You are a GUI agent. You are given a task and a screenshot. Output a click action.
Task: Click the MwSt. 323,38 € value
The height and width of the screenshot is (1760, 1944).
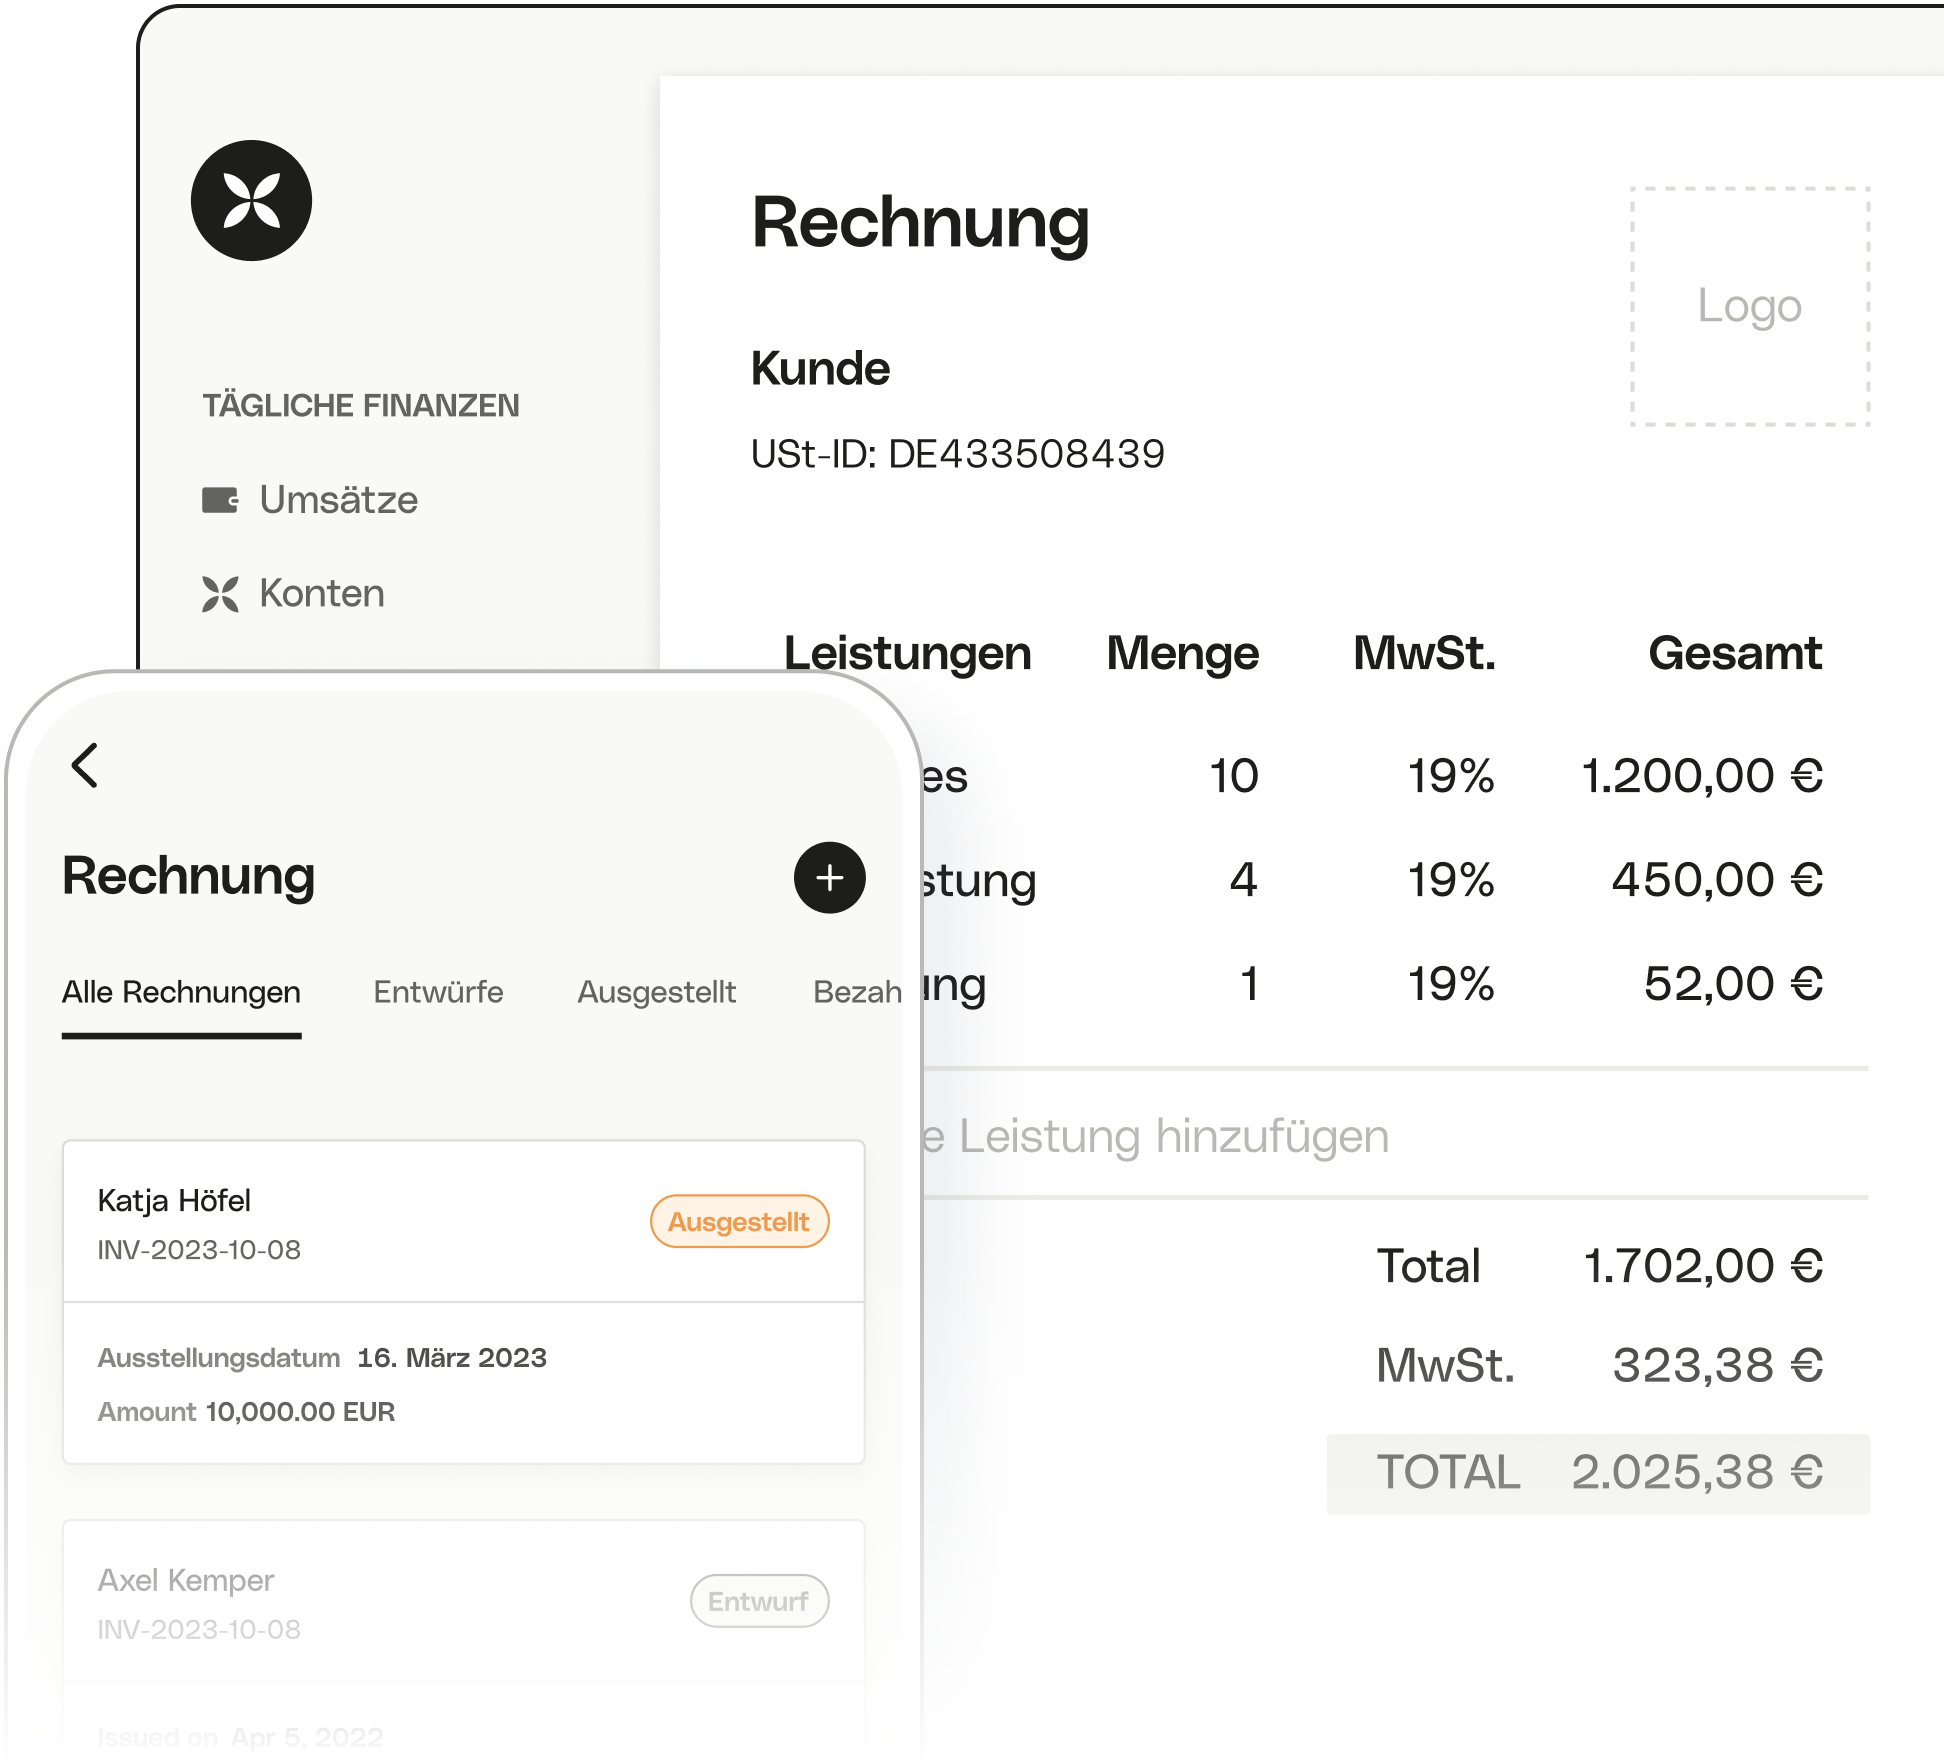coord(1718,1365)
